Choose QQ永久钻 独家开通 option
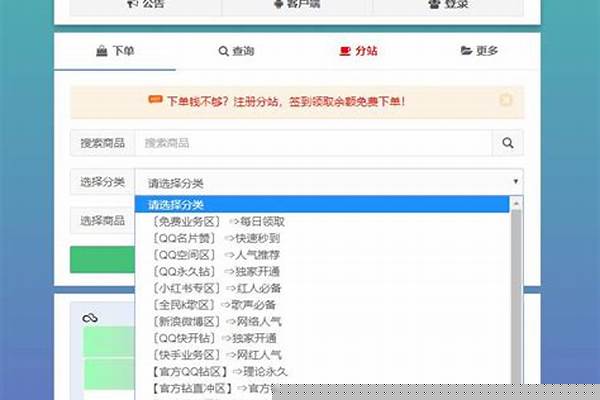Viewport: 600px width, 400px height. point(322,271)
